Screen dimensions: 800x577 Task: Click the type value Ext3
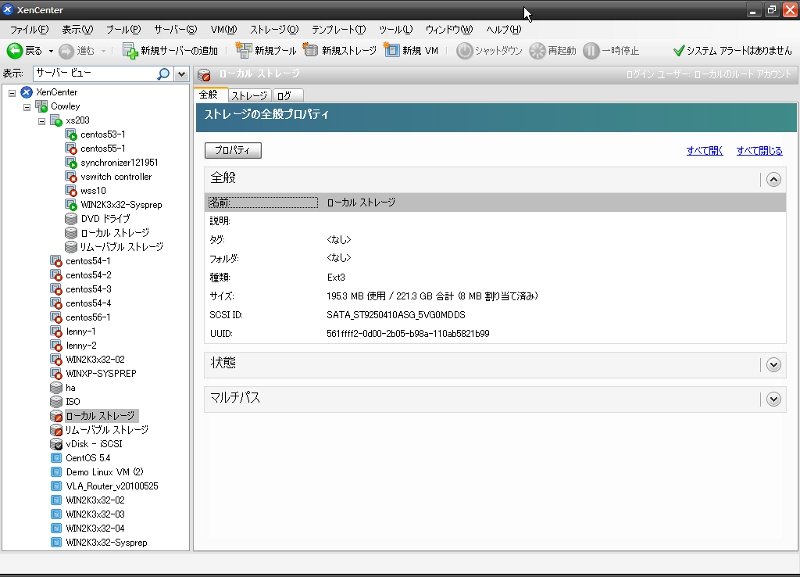pyautogui.click(x=336, y=278)
